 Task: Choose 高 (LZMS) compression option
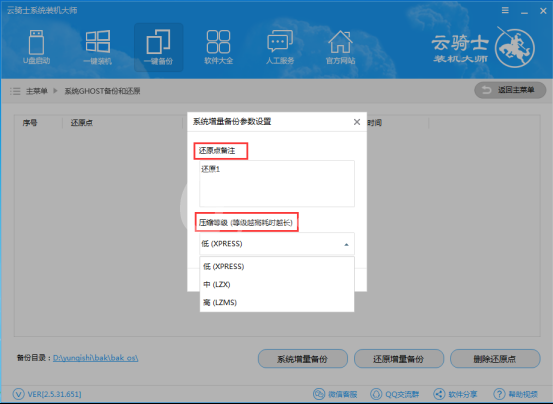[277, 302]
